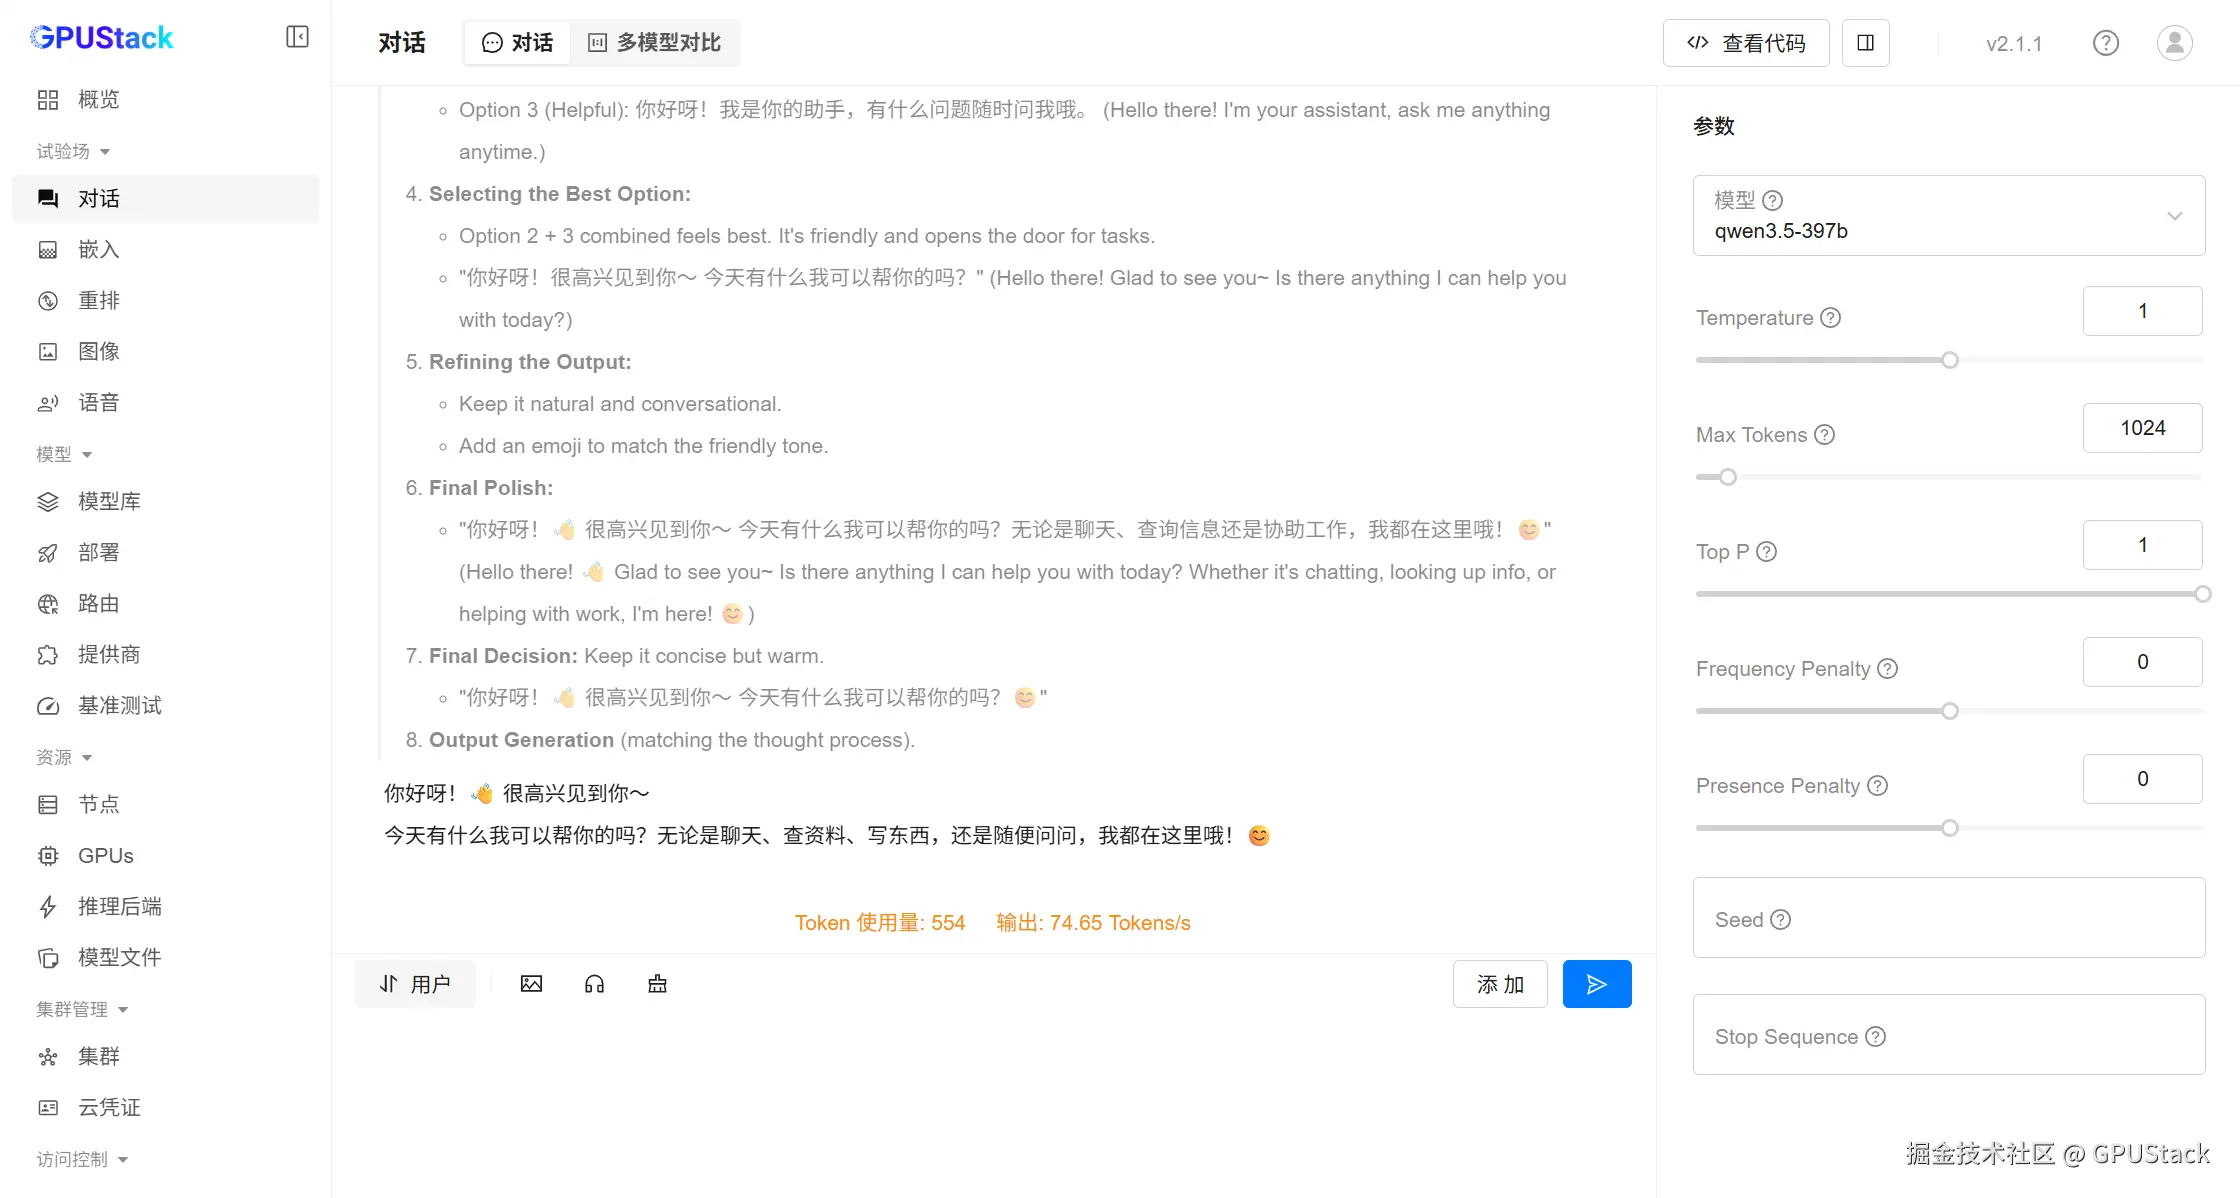
Task: Open the 模型 qwen3.5-397b dropdown
Action: 1948,216
